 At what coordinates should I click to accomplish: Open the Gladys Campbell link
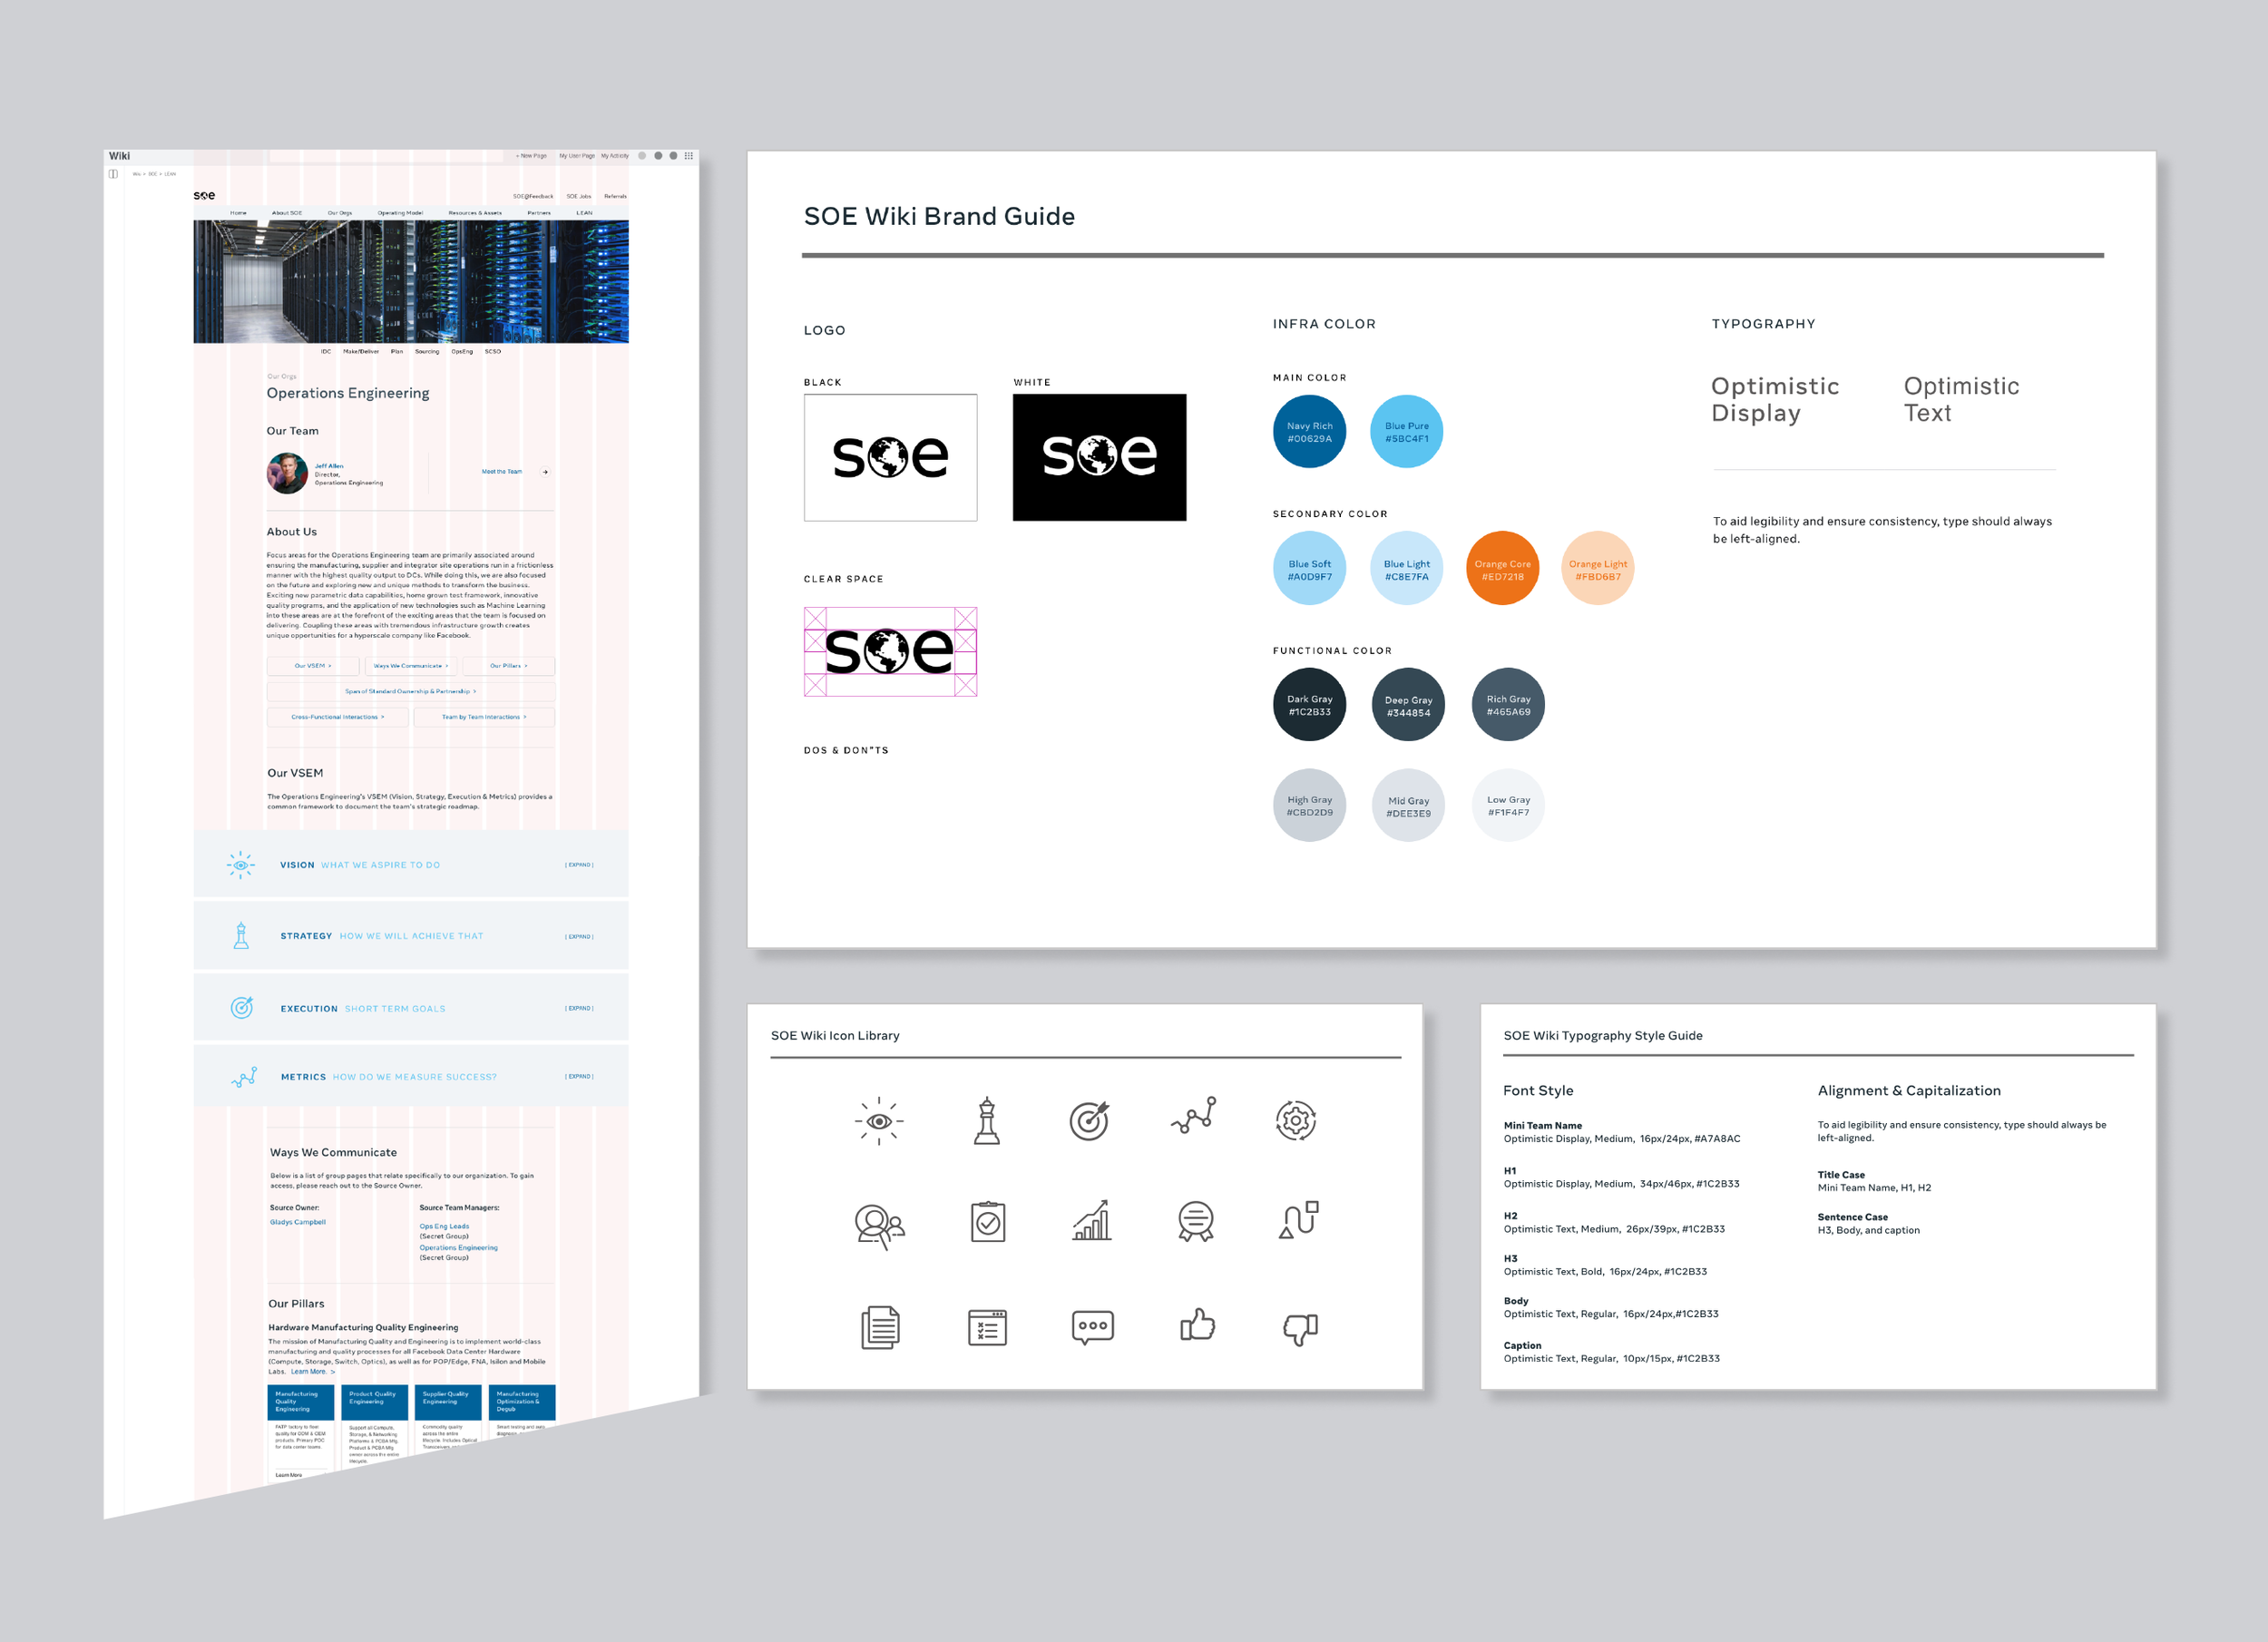[297, 1222]
